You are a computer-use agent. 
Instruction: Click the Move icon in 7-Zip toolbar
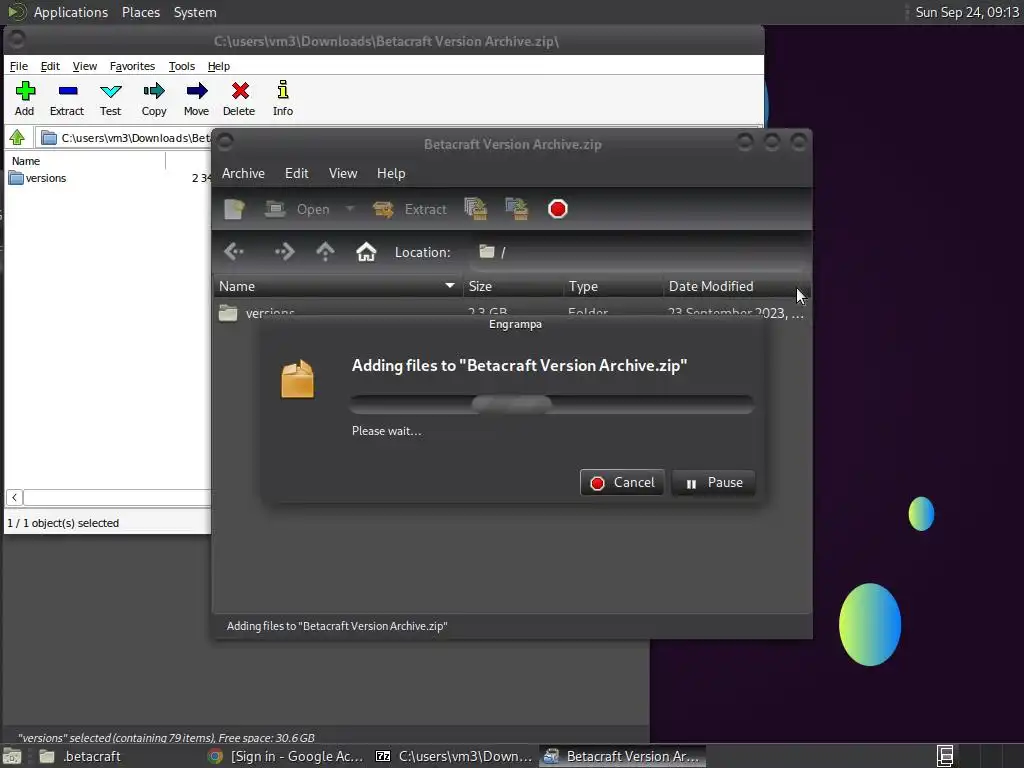click(x=197, y=99)
